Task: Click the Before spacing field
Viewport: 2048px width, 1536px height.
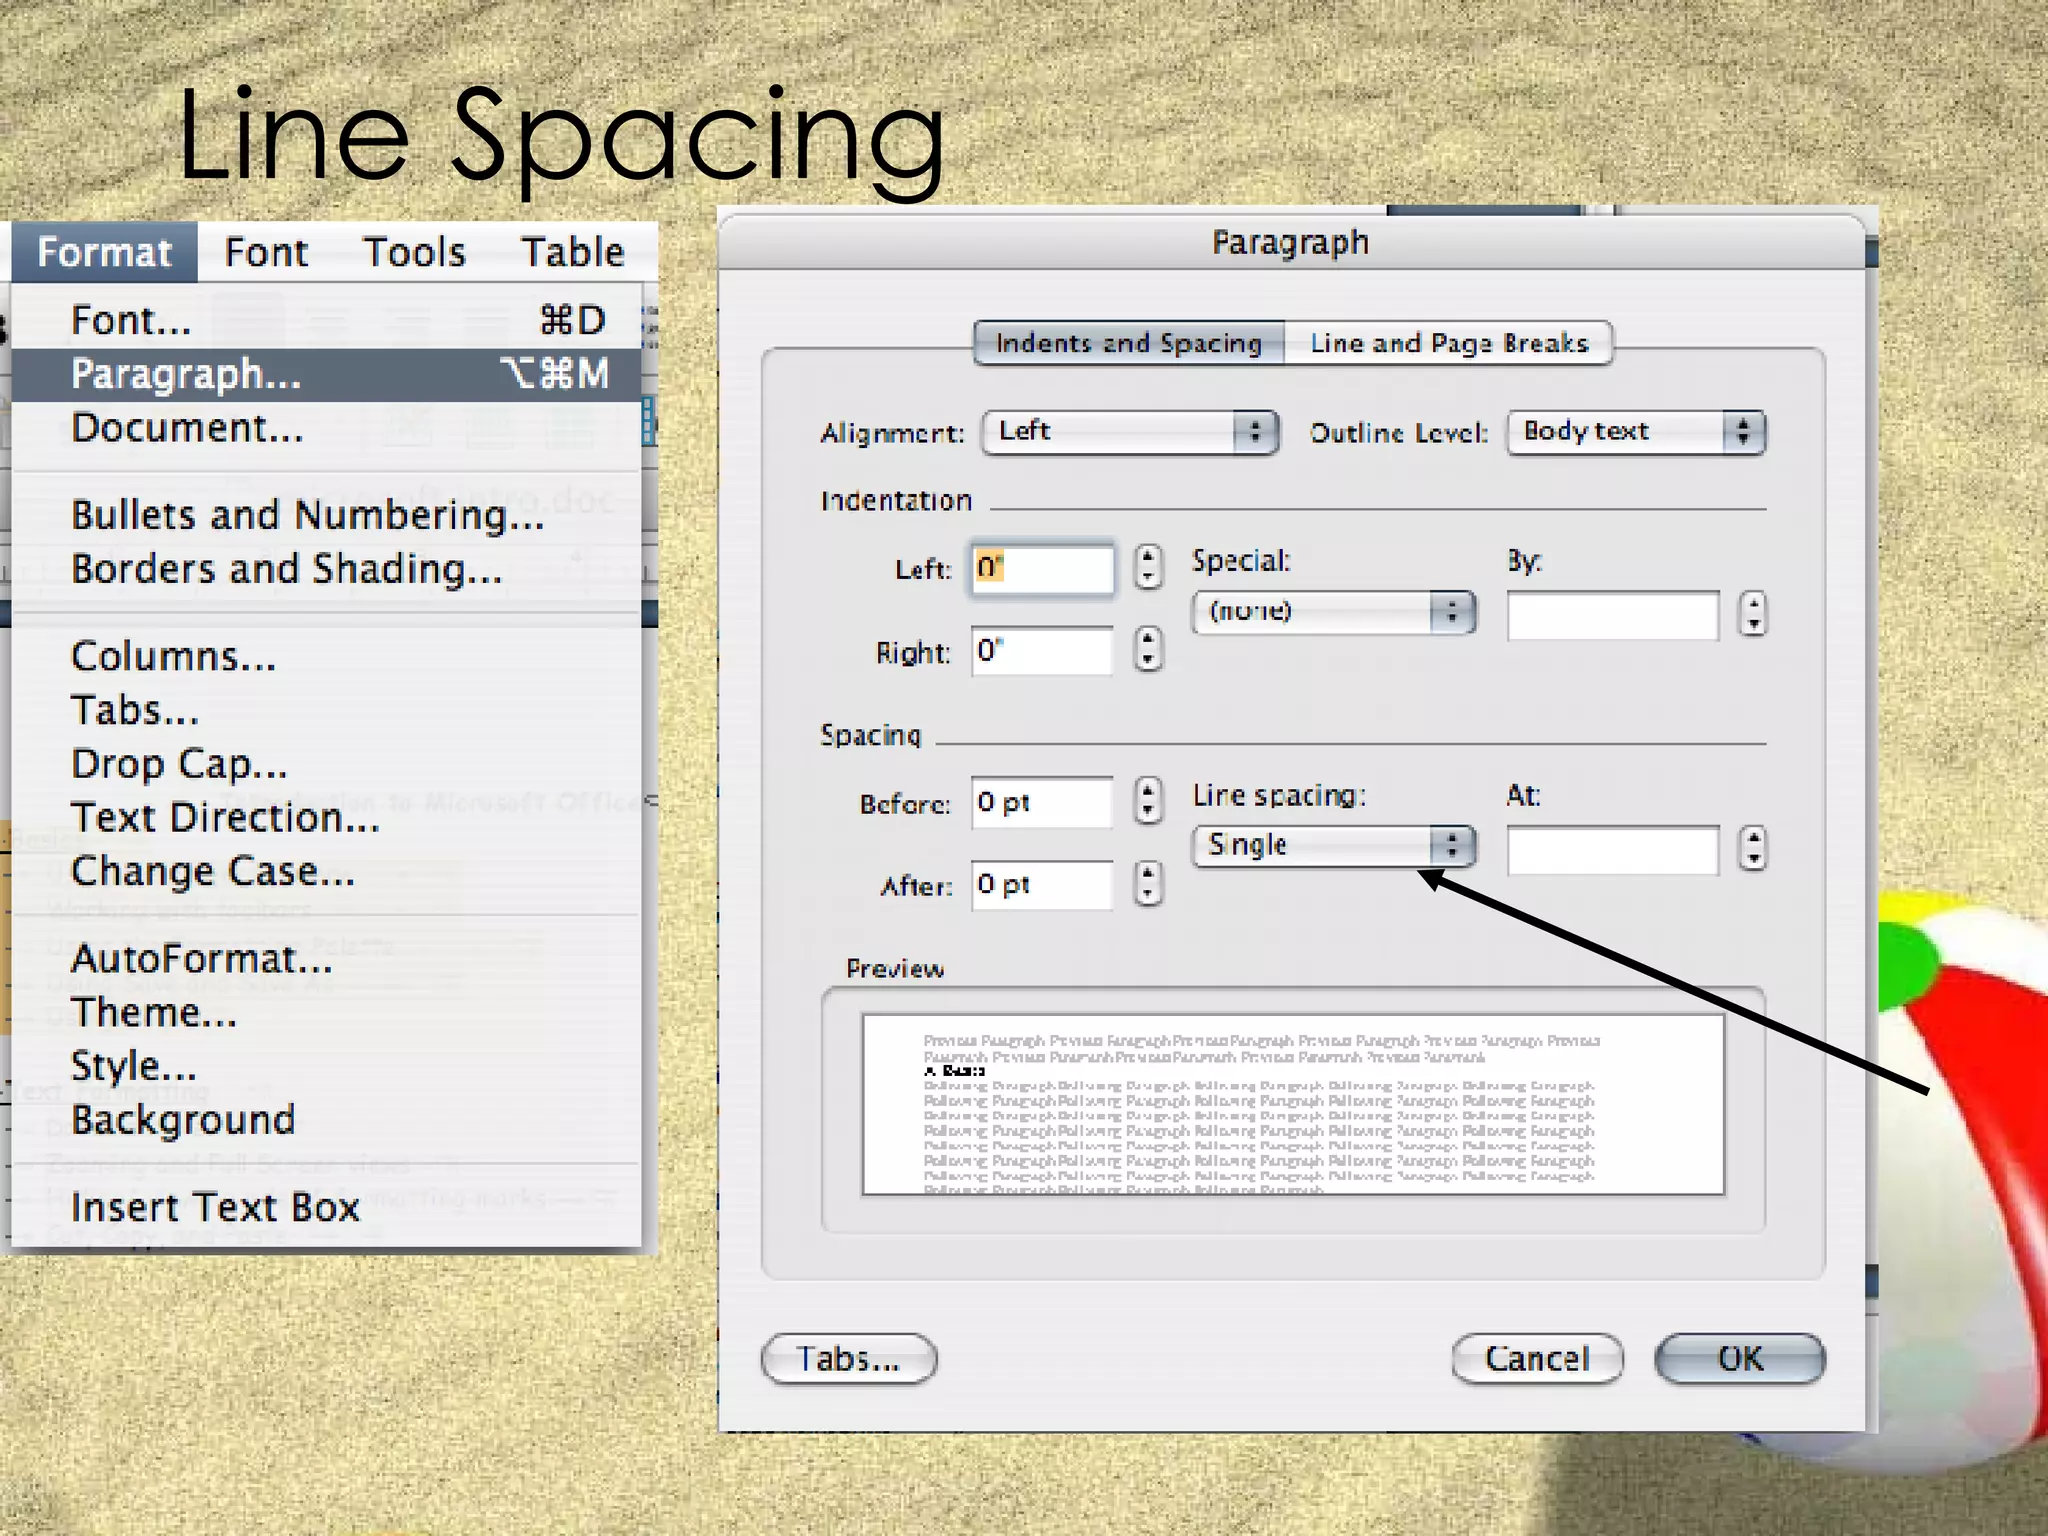Action: point(1042,802)
